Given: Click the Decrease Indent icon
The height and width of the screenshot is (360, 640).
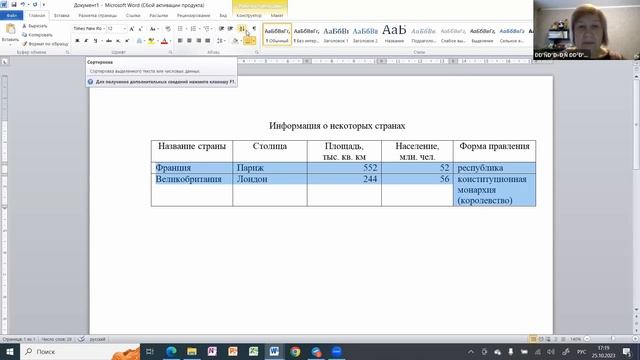Looking at the screenshot, I should coord(221,29).
